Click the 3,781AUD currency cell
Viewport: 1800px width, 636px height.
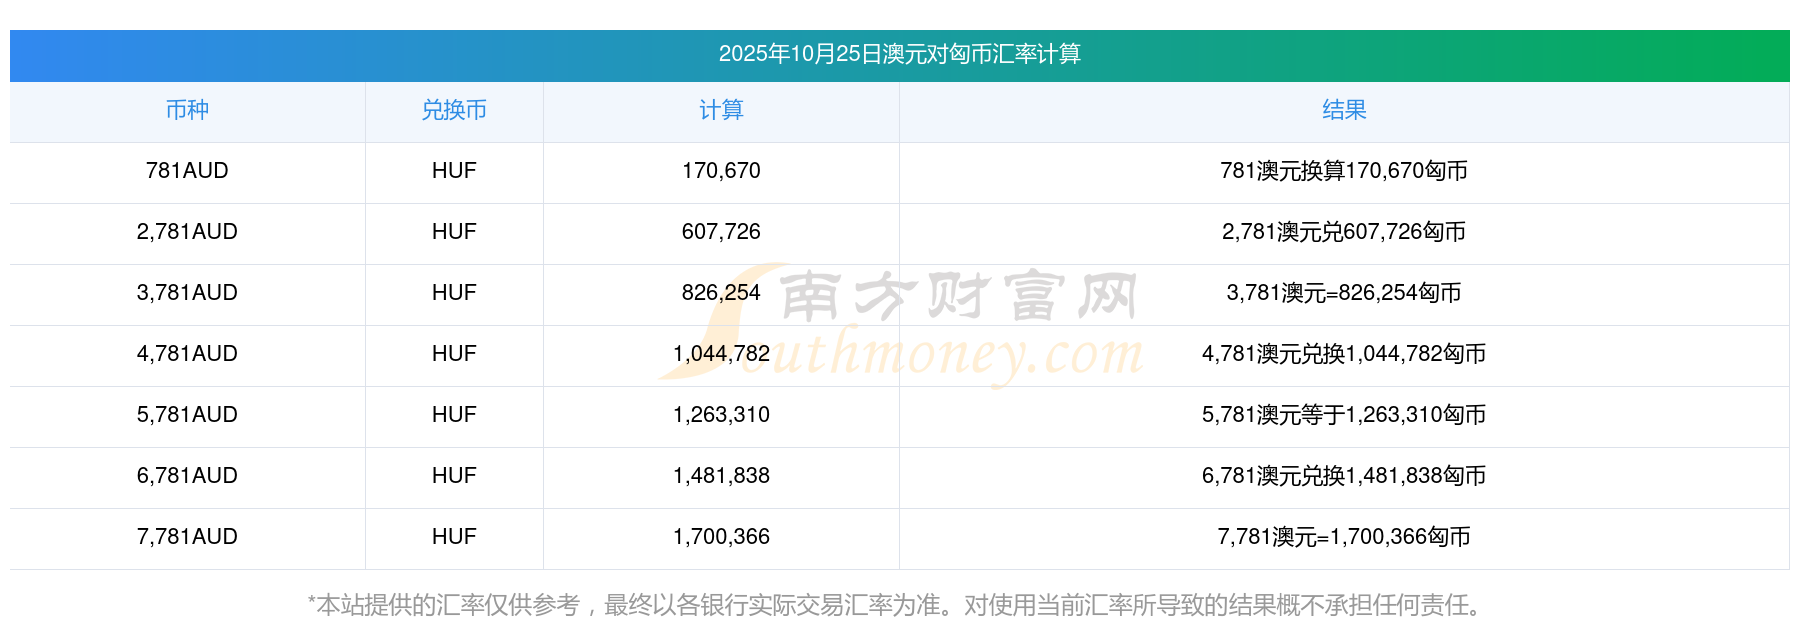click(187, 293)
